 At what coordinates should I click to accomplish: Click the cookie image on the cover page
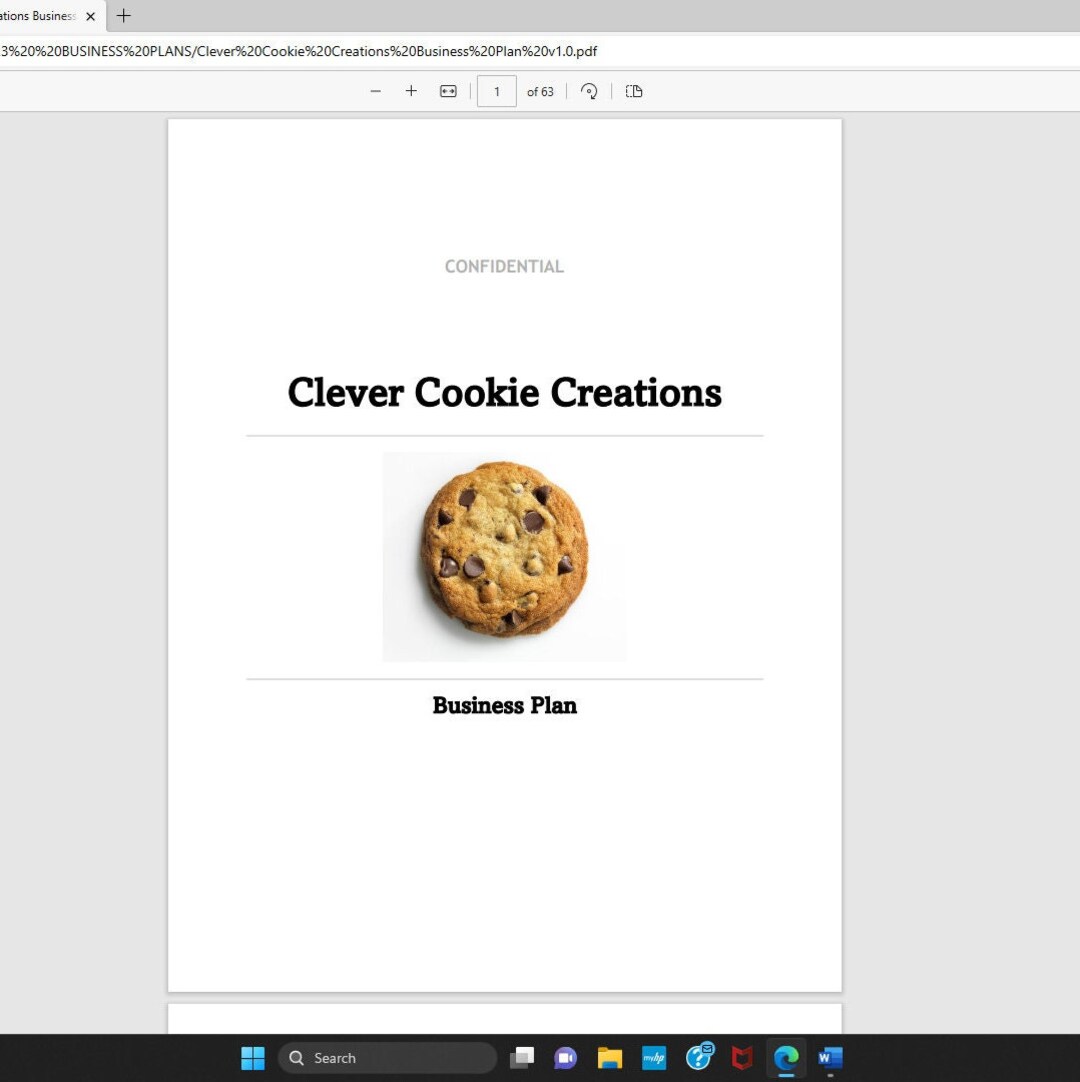(504, 557)
